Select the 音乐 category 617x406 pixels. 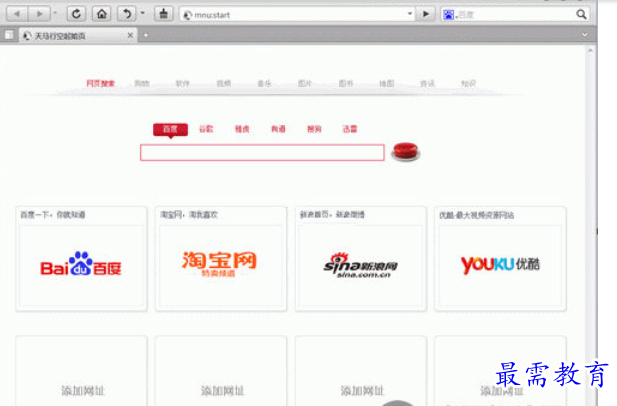pos(264,83)
